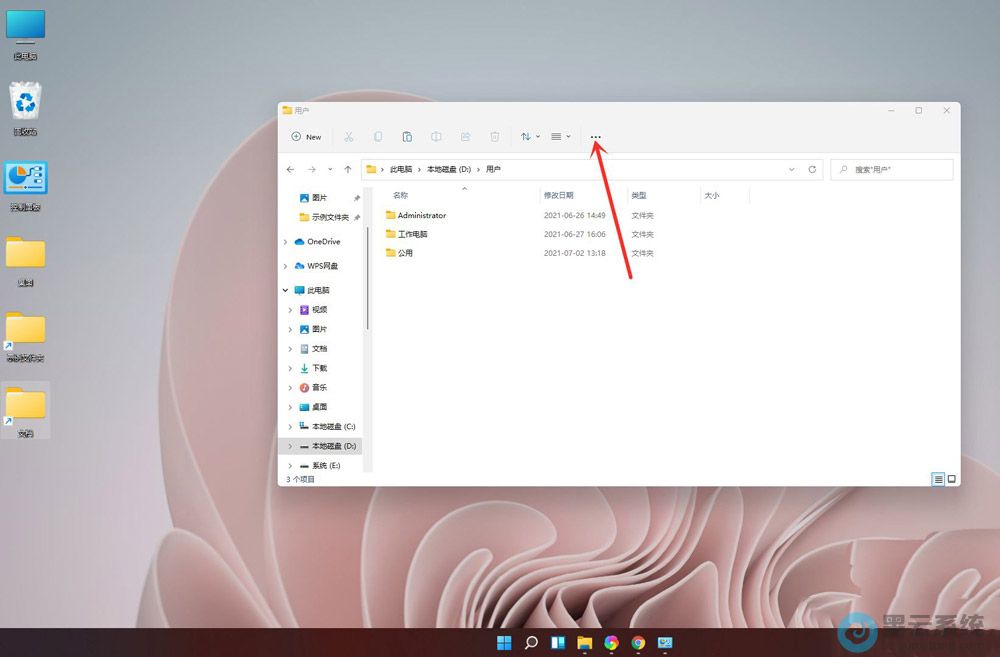The image size is (1000, 657).
Task: Go up one folder with Up arrow
Action: point(347,170)
